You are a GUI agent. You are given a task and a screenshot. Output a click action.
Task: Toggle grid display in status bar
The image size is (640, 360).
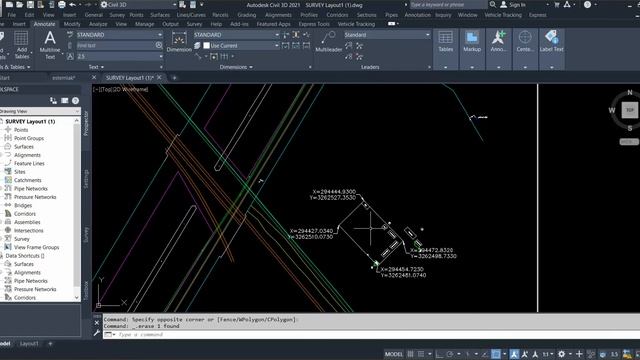[x=410, y=354]
